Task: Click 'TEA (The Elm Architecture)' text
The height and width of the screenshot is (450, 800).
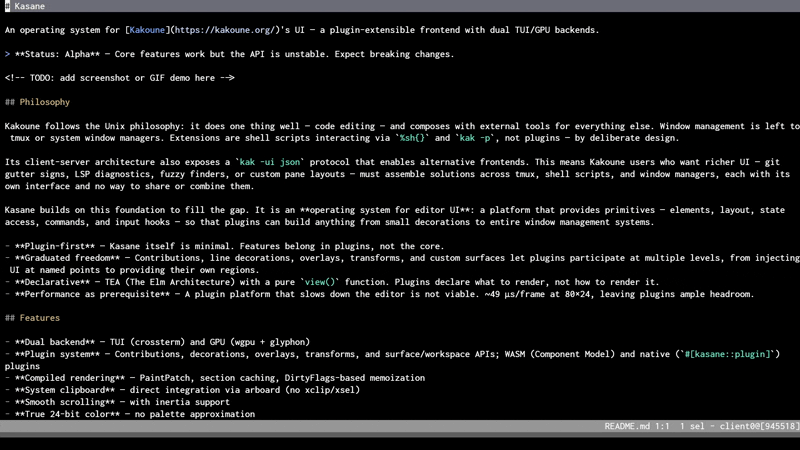Action: click(x=170, y=282)
